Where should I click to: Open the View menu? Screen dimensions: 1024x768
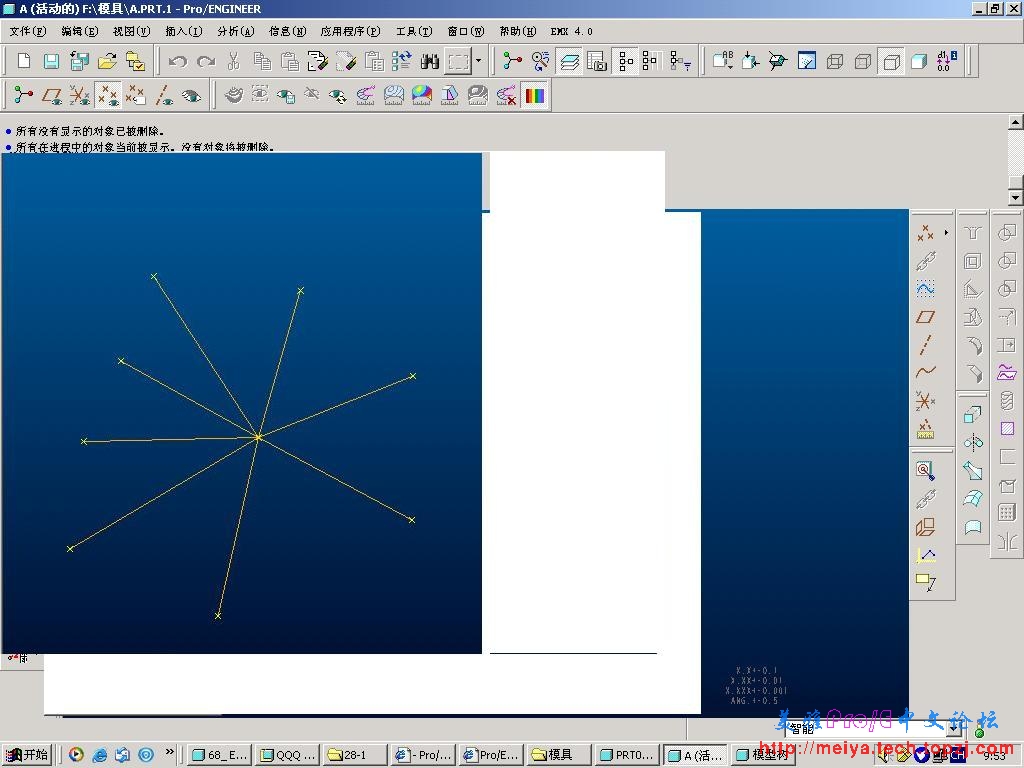tap(131, 31)
